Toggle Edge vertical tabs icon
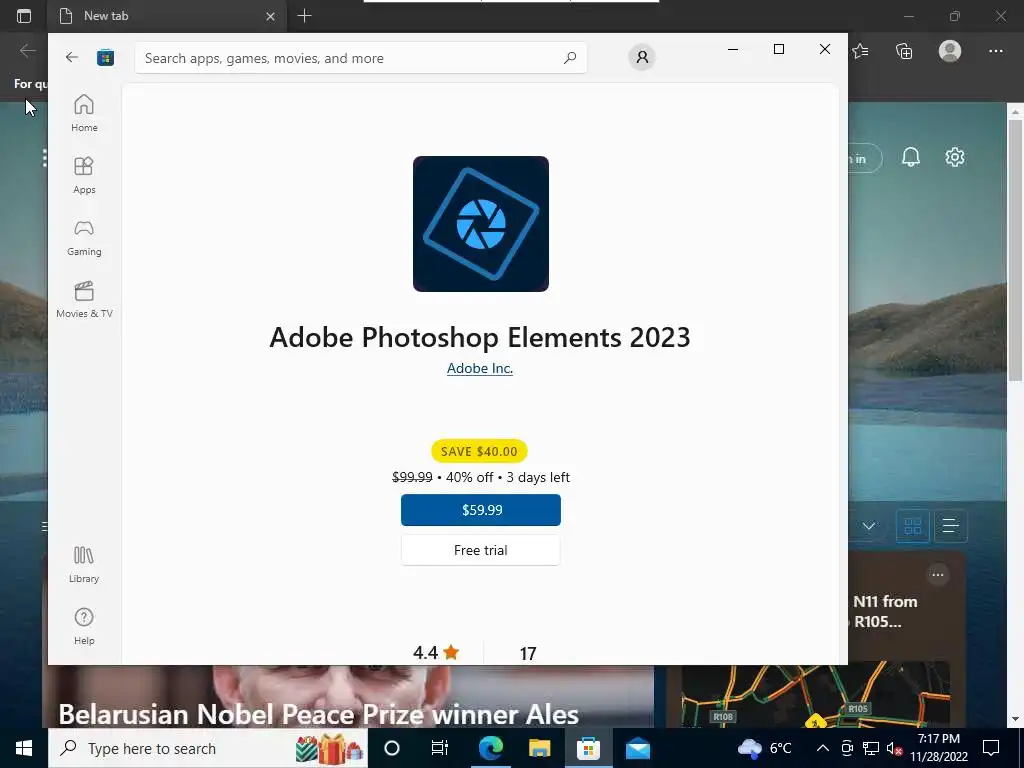The height and width of the screenshot is (768, 1024). (x=24, y=16)
